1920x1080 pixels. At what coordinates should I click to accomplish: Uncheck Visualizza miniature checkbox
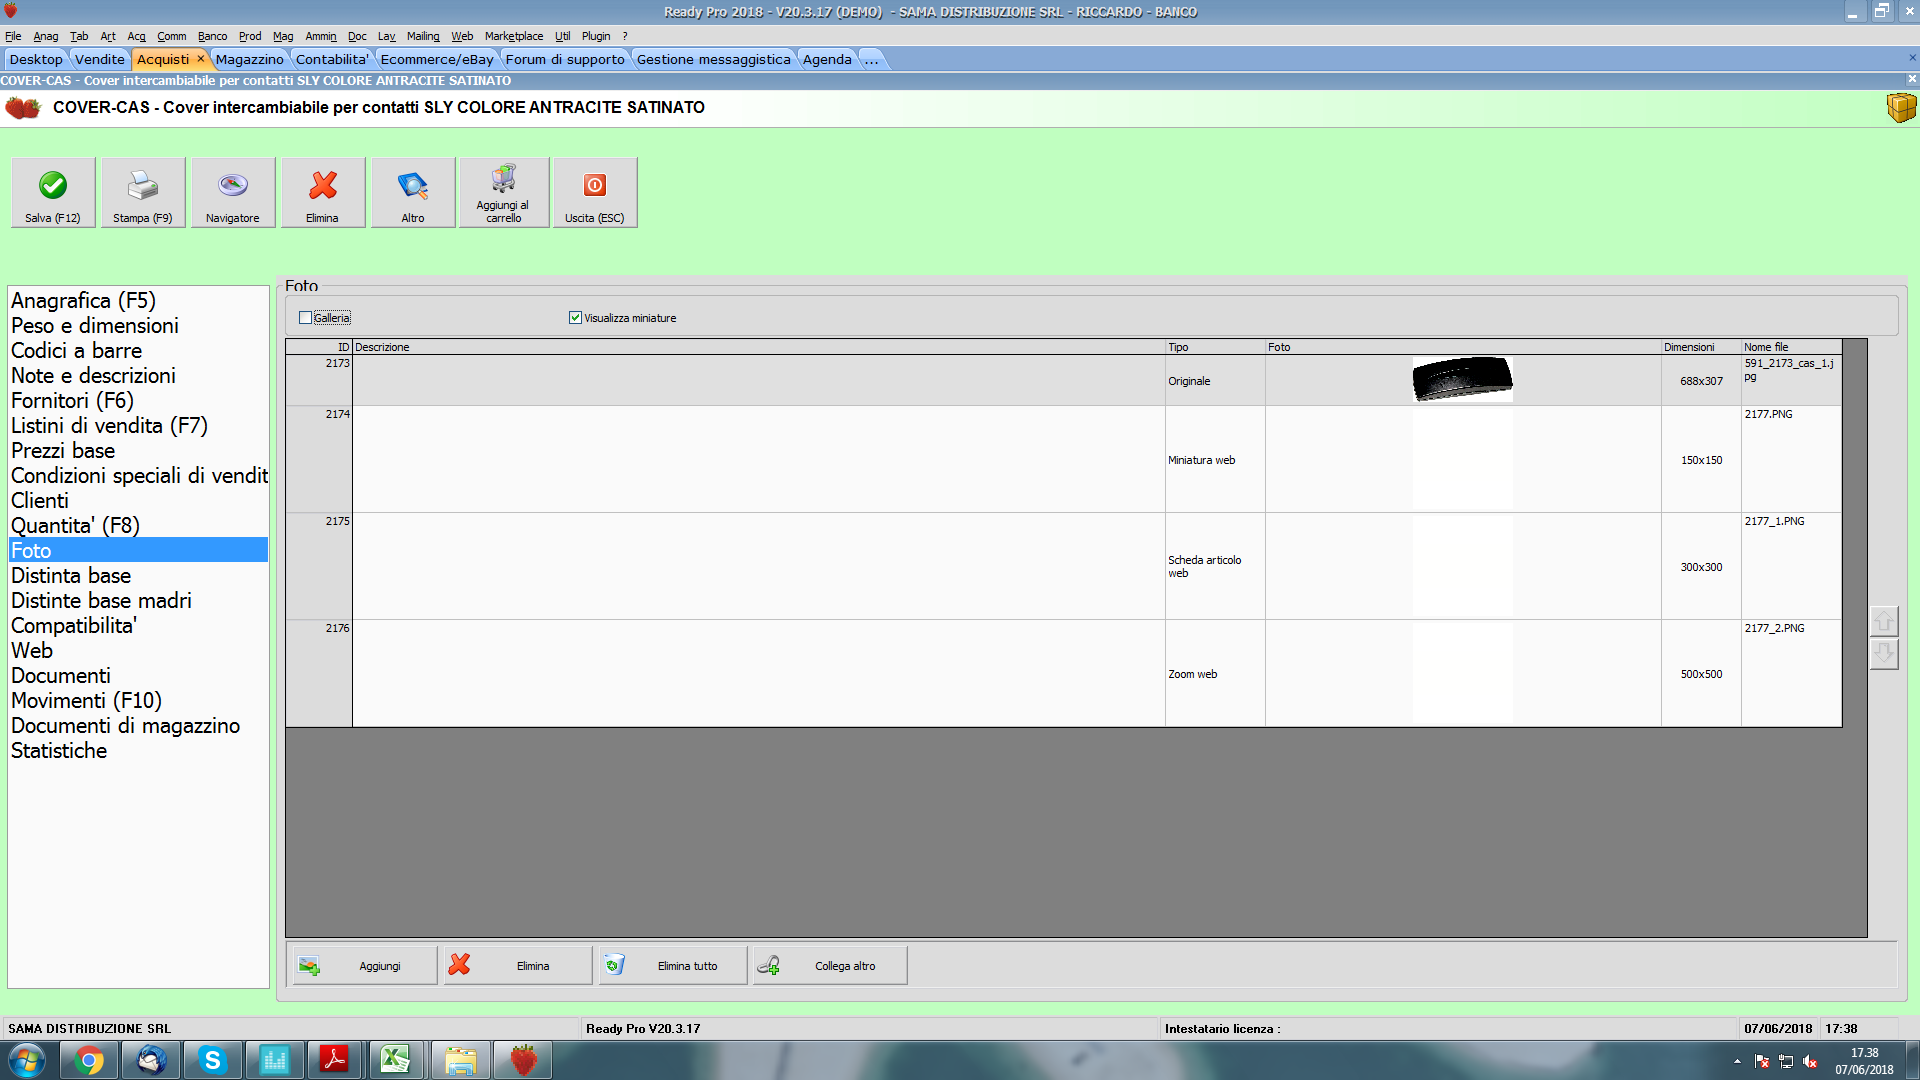point(575,318)
